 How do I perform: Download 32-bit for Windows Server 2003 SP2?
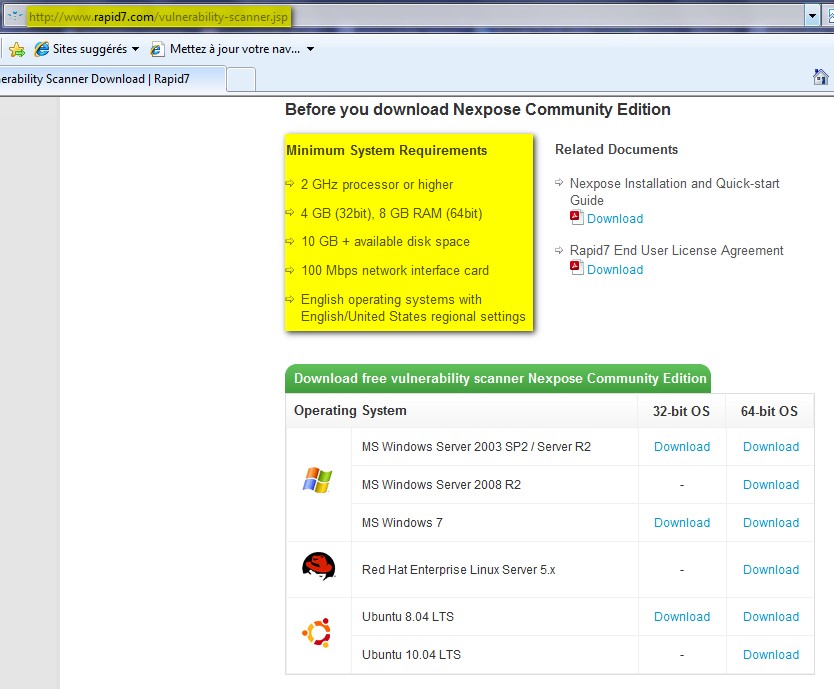[x=682, y=447]
